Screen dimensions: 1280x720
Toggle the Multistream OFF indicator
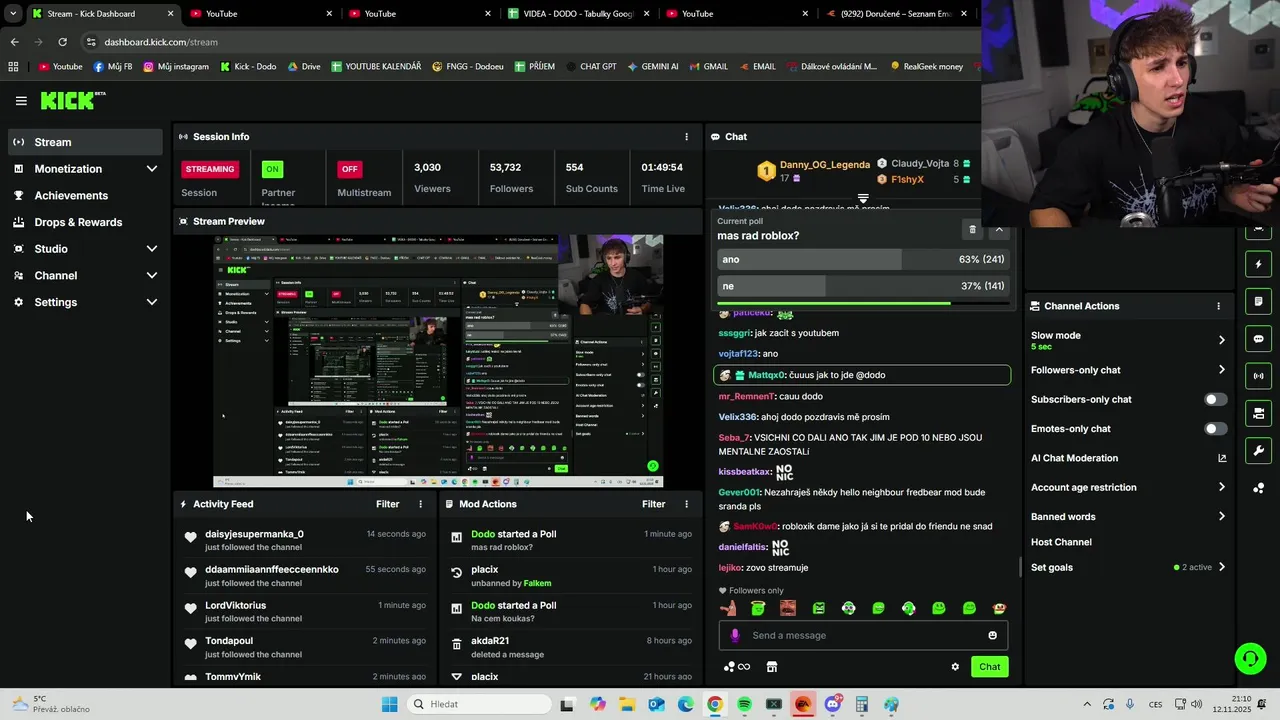pyautogui.click(x=349, y=169)
